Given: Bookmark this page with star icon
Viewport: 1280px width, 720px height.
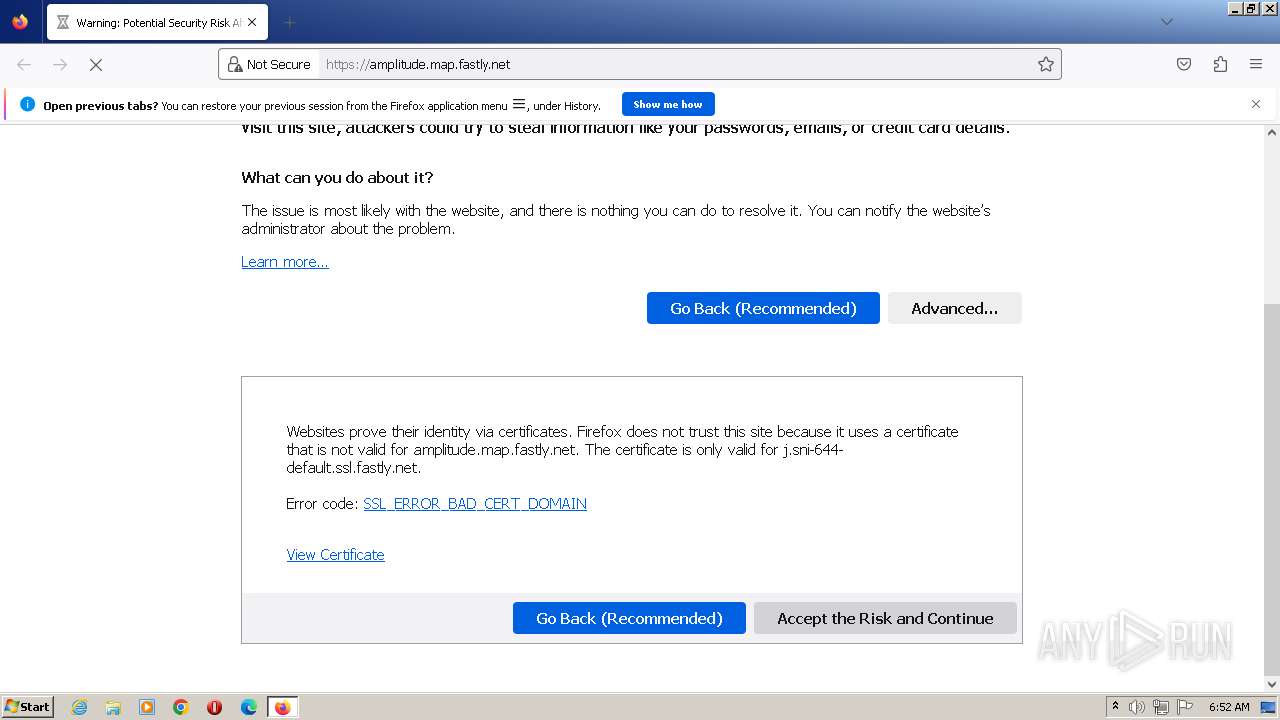Looking at the screenshot, I should [x=1046, y=64].
